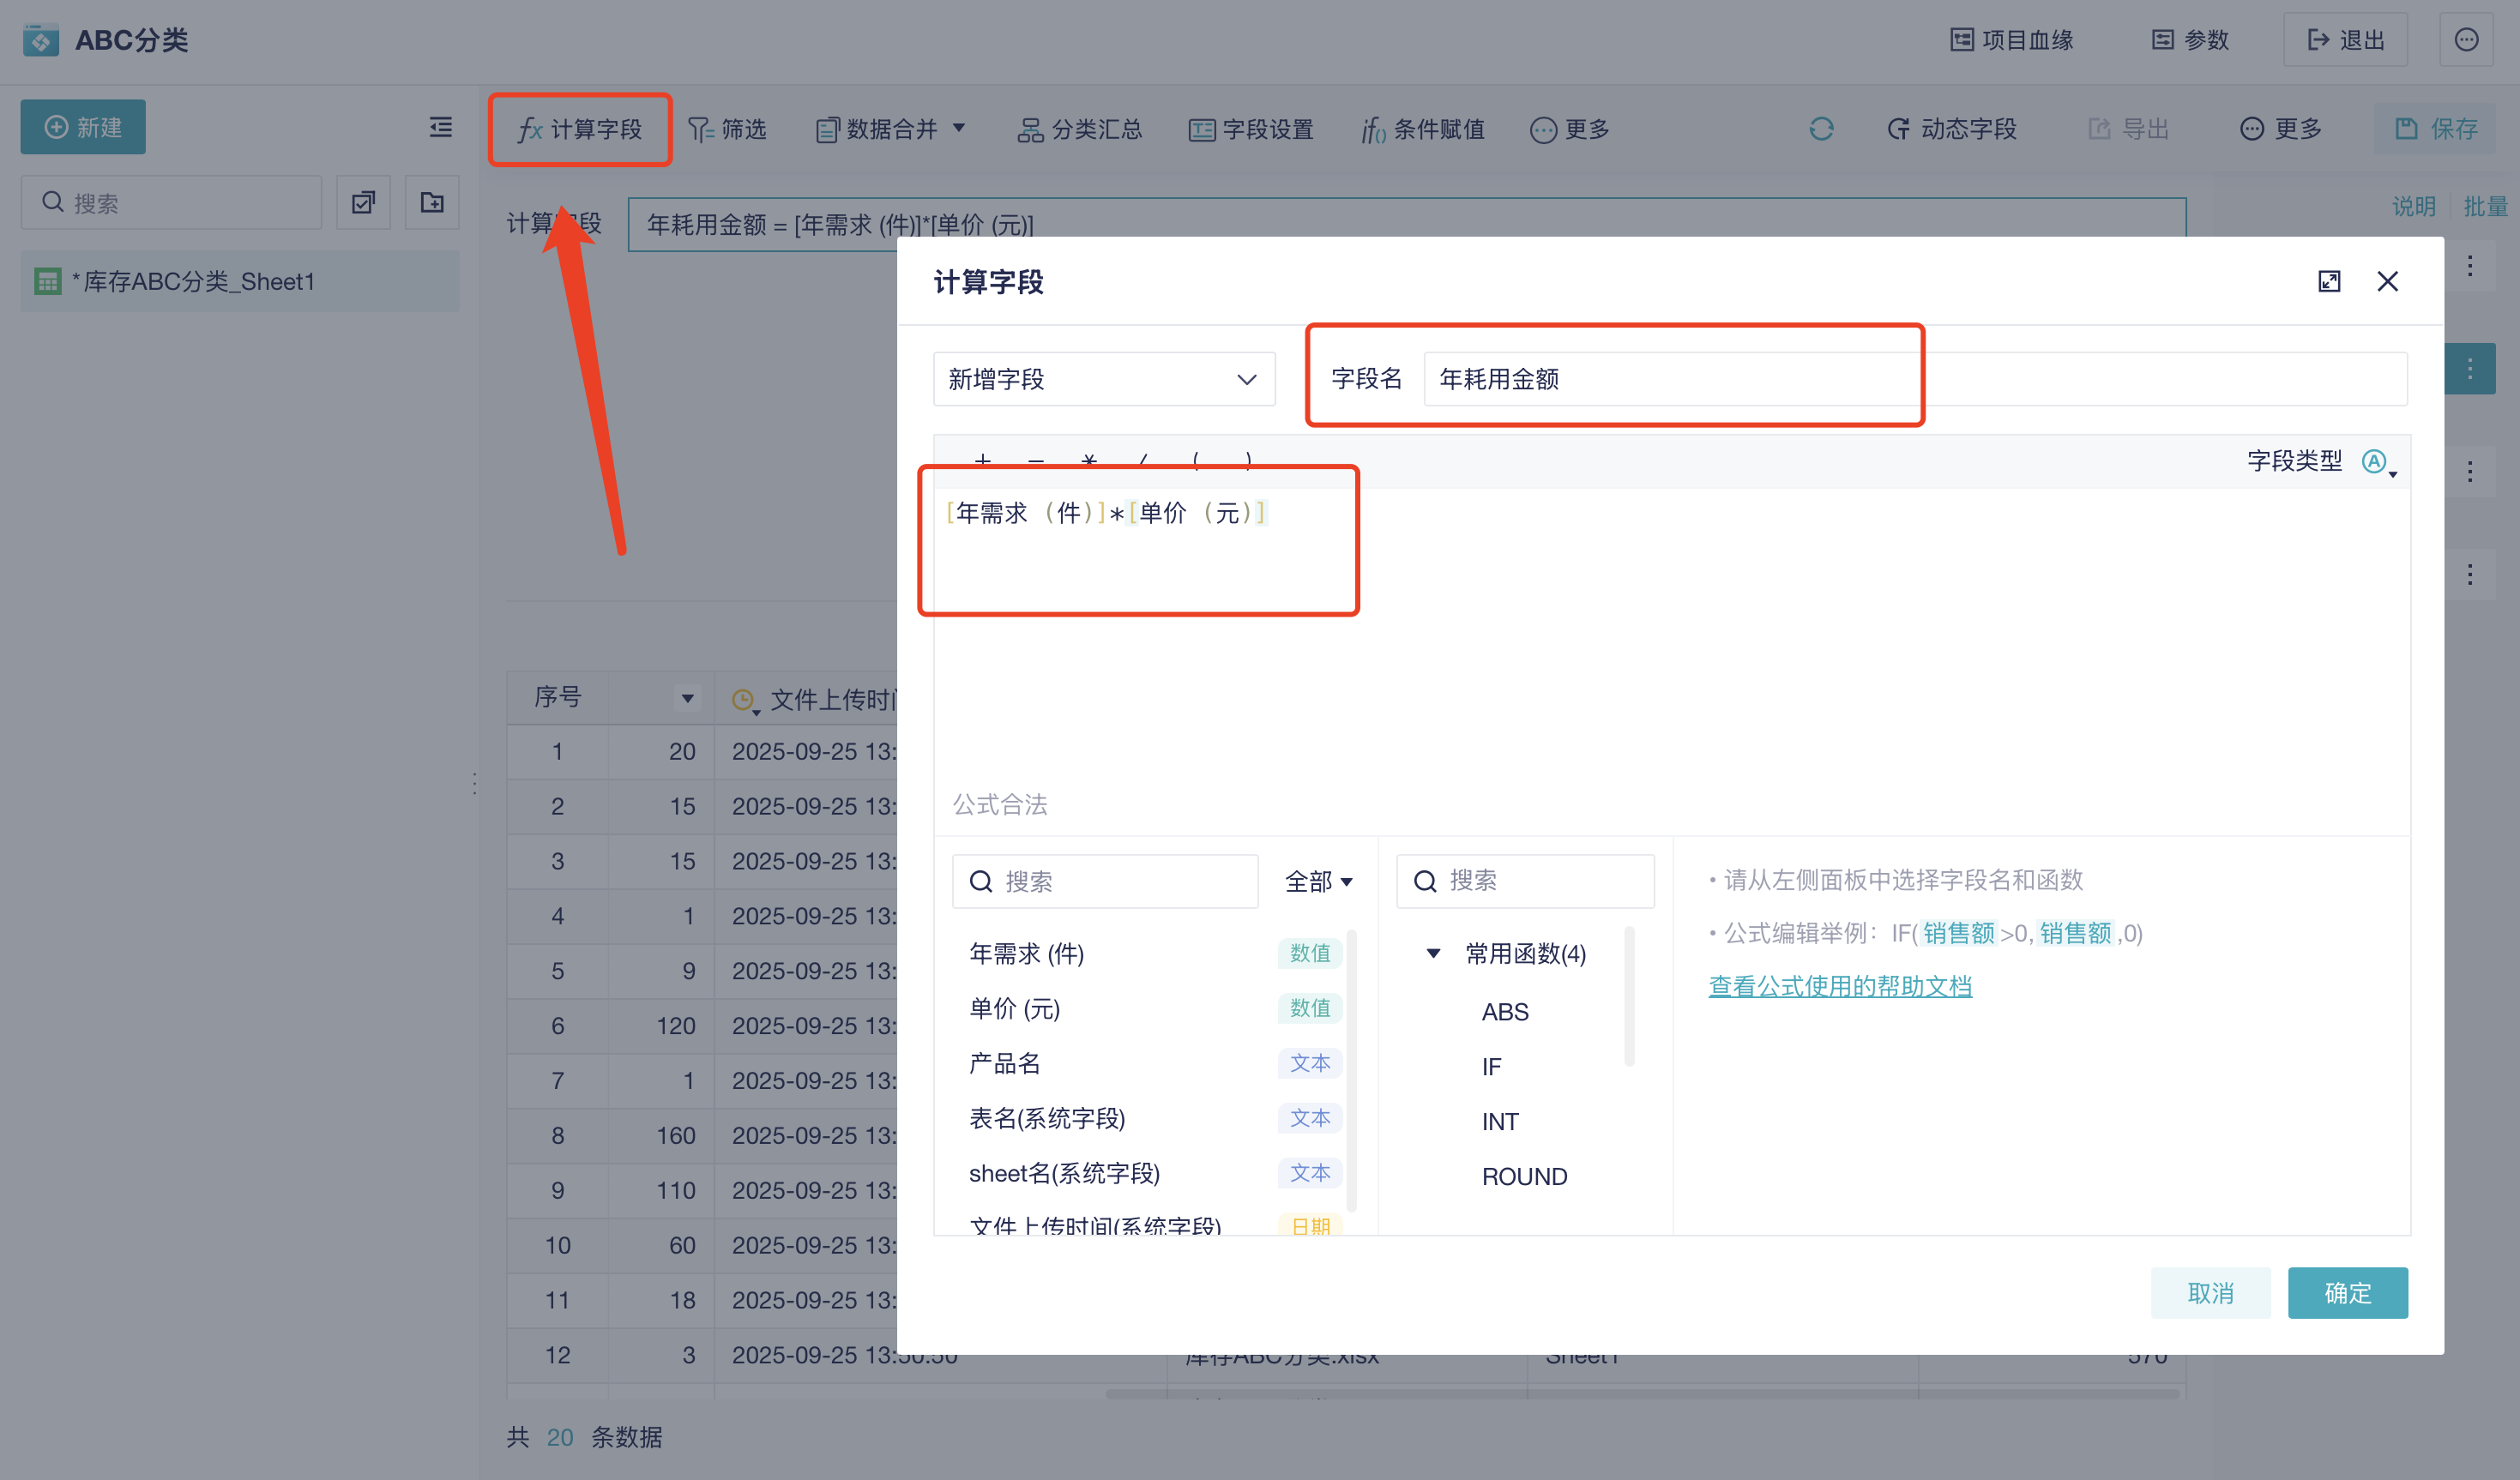Open the 新增字段 dropdown

click(x=1103, y=379)
